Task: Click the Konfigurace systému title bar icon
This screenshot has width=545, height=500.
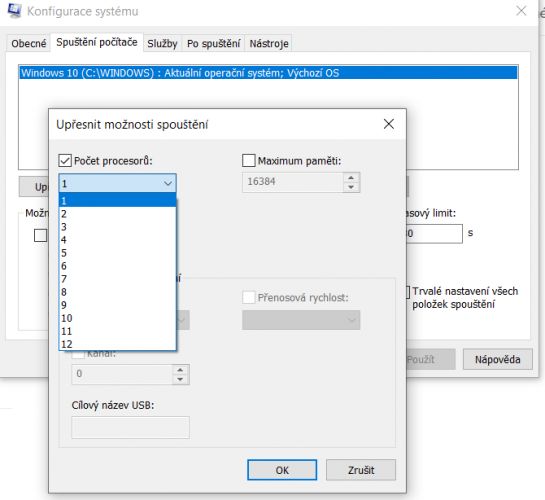Action: click(x=14, y=10)
